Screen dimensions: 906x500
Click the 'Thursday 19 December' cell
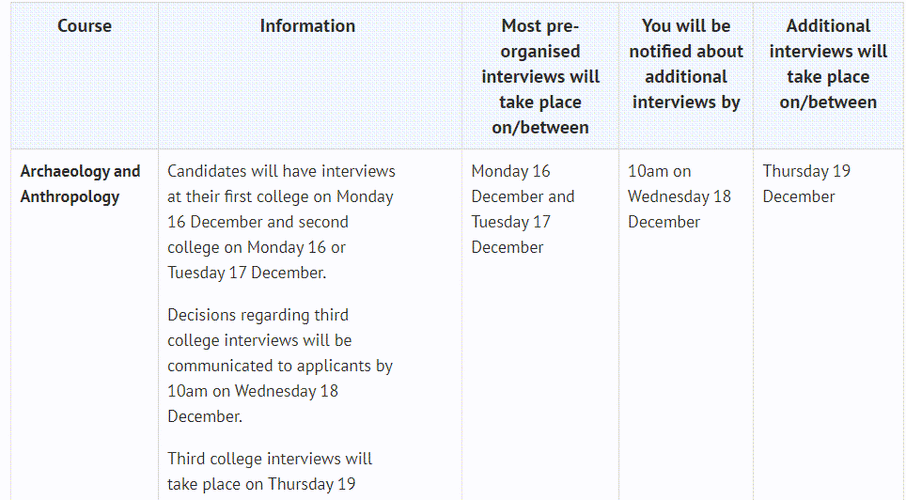[806, 184]
